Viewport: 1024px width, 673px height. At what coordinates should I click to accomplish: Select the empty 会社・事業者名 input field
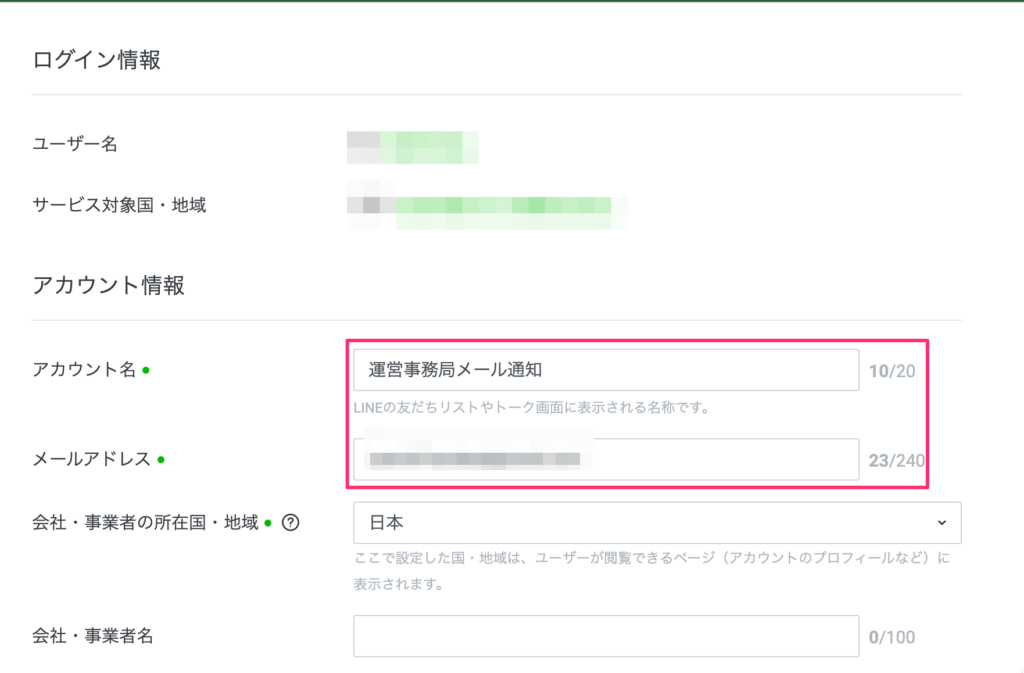point(605,636)
